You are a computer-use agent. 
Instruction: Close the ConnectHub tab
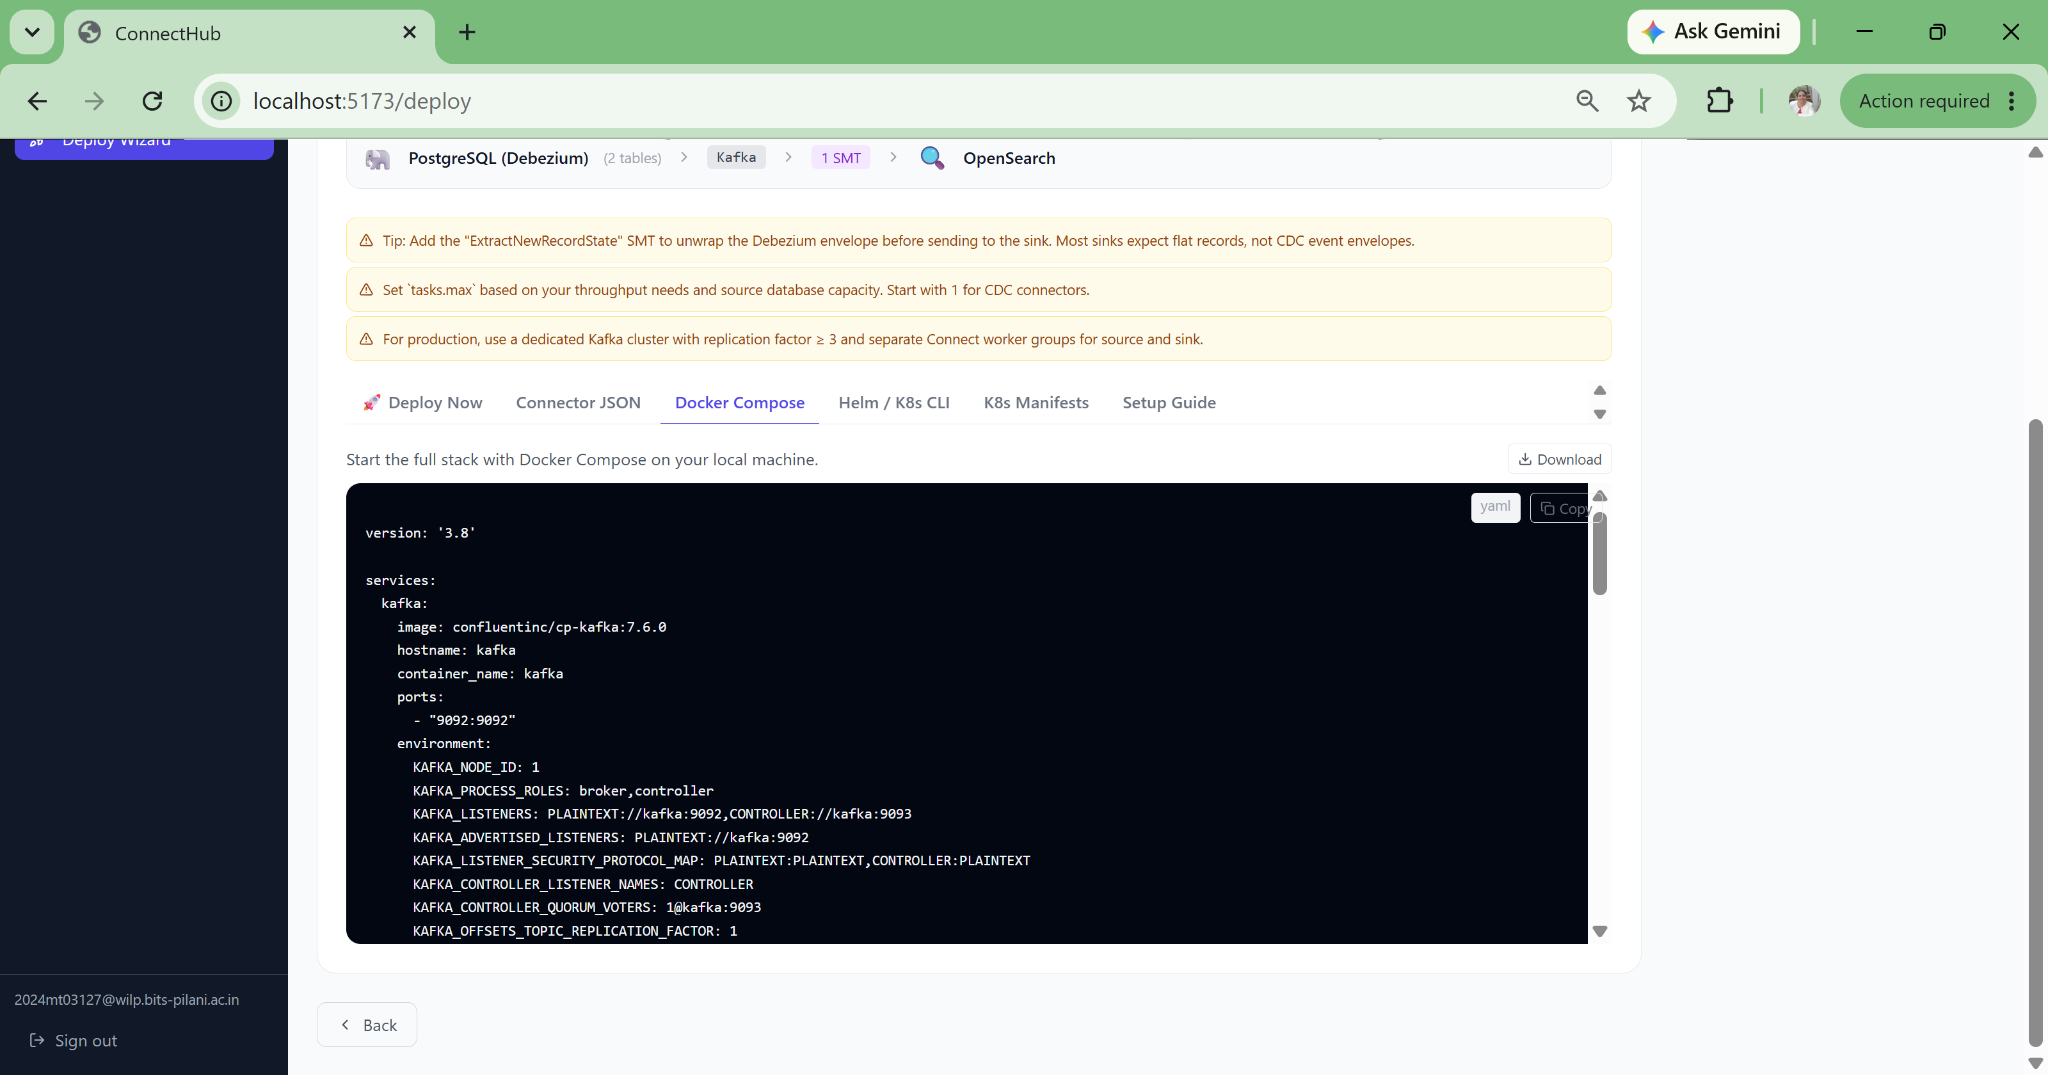coord(409,32)
